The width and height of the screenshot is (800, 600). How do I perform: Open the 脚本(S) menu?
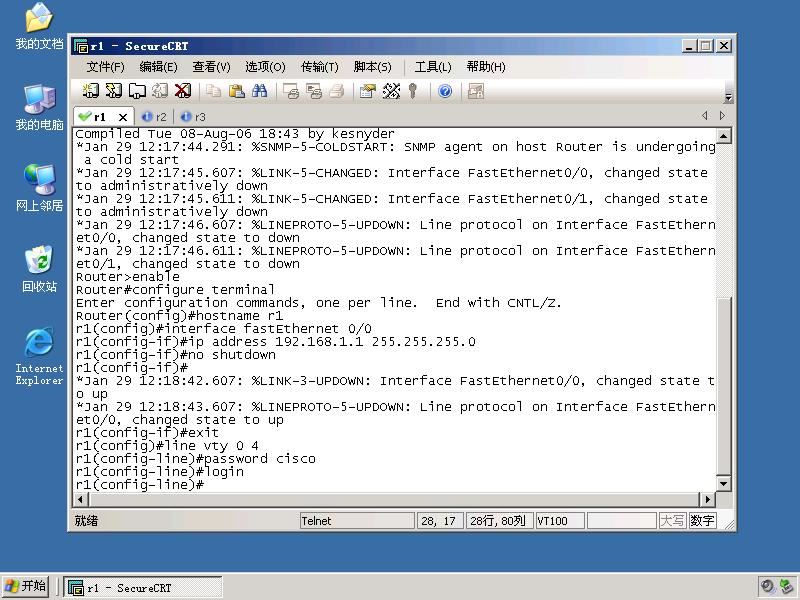pos(372,67)
